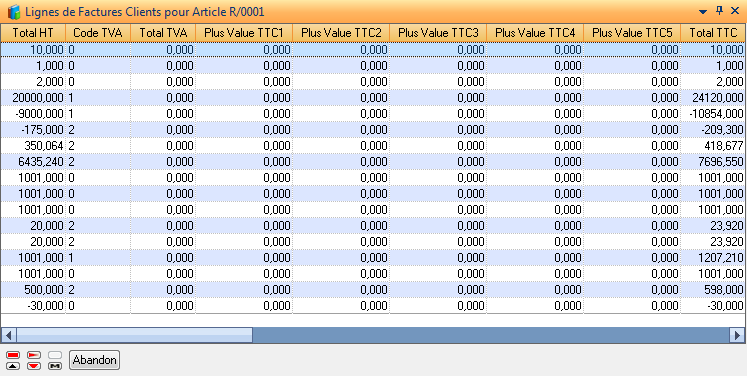Viewport: 747px width, 376px height.
Task: Click the Plus Value TTC3 column header
Action: pyautogui.click(x=438, y=32)
